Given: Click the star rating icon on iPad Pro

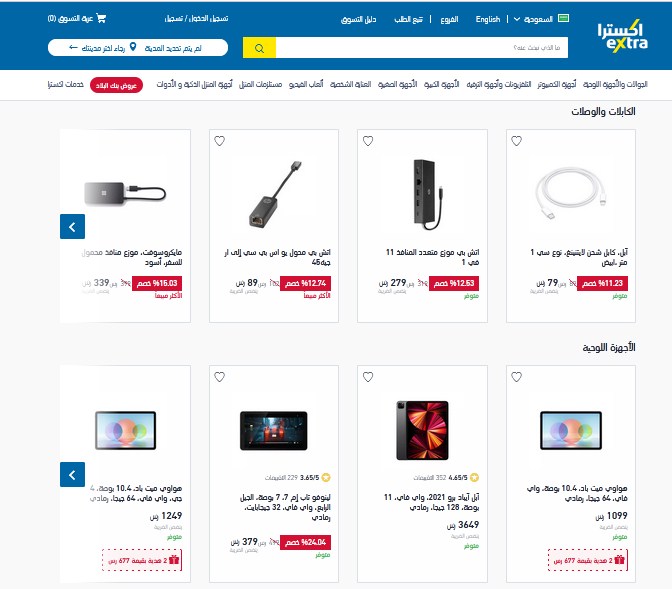Looking at the screenshot, I should pyautogui.click(x=474, y=477).
